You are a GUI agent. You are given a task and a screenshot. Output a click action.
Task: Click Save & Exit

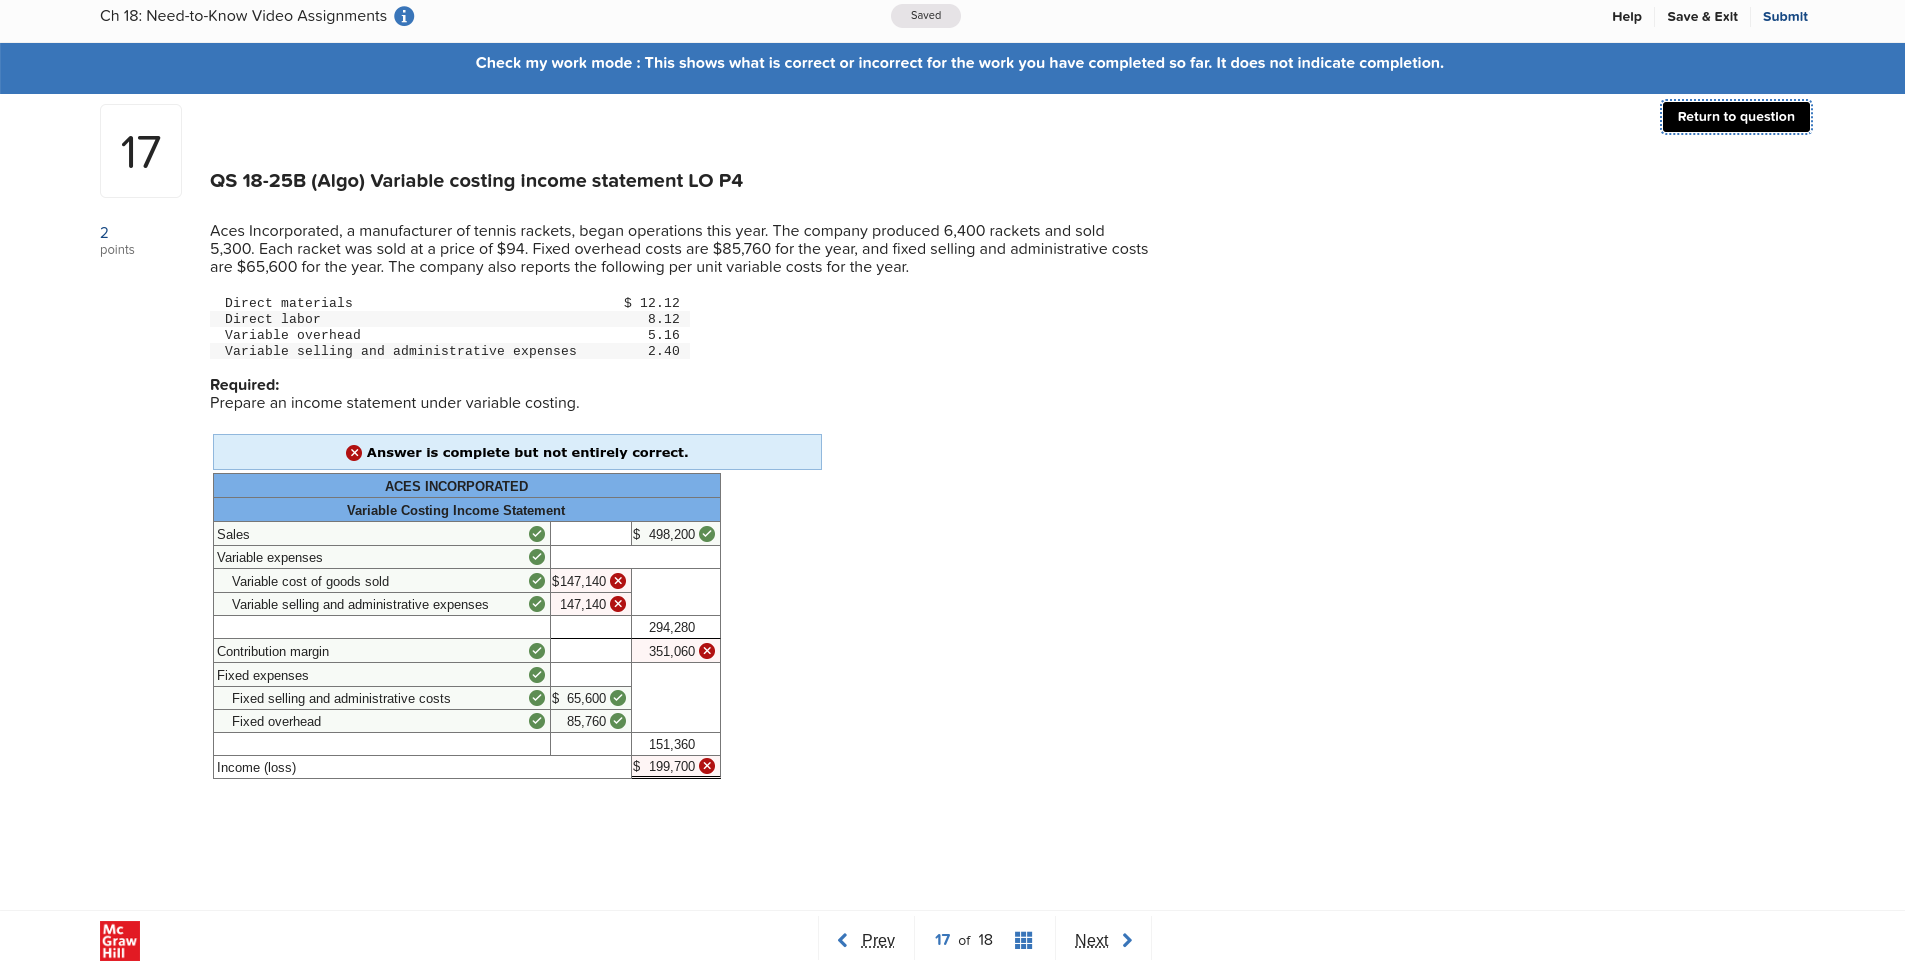[1702, 16]
